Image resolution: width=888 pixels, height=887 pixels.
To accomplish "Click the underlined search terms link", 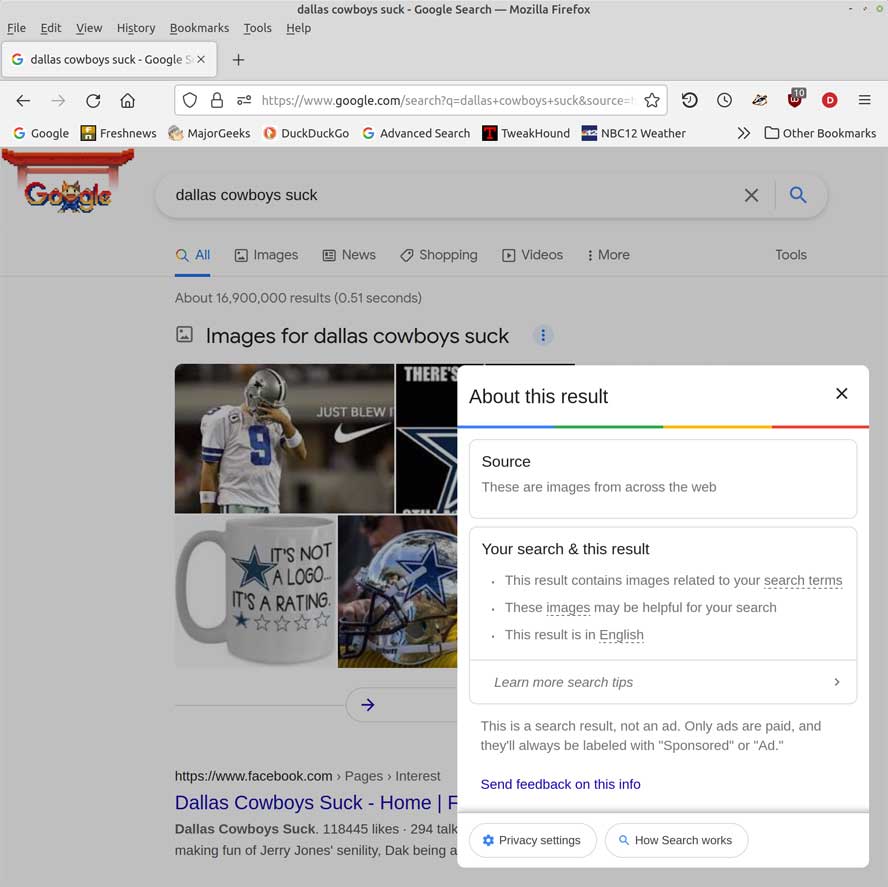I will [x=802, y=581].
